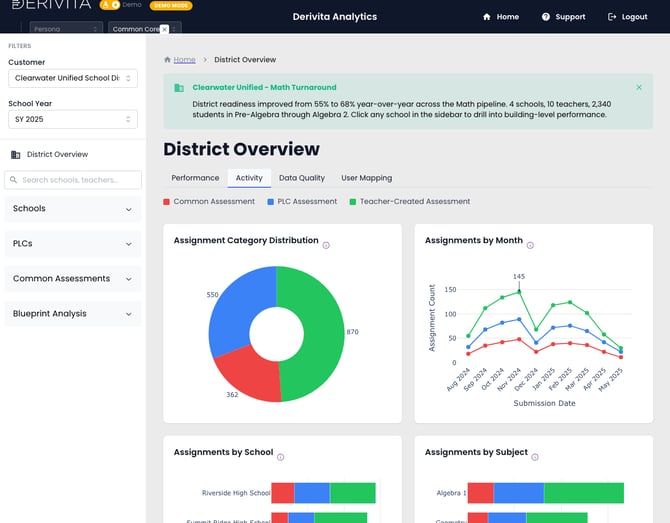Switch to the Performance tab
Image resolution: width=670 pixels, height=523 pixels.
point(195,178)
